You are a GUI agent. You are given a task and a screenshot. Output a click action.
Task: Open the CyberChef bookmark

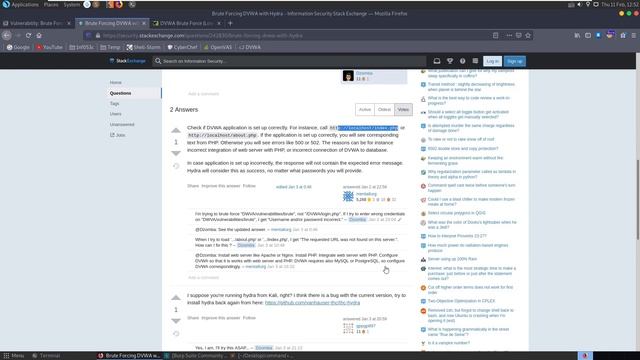182,47
